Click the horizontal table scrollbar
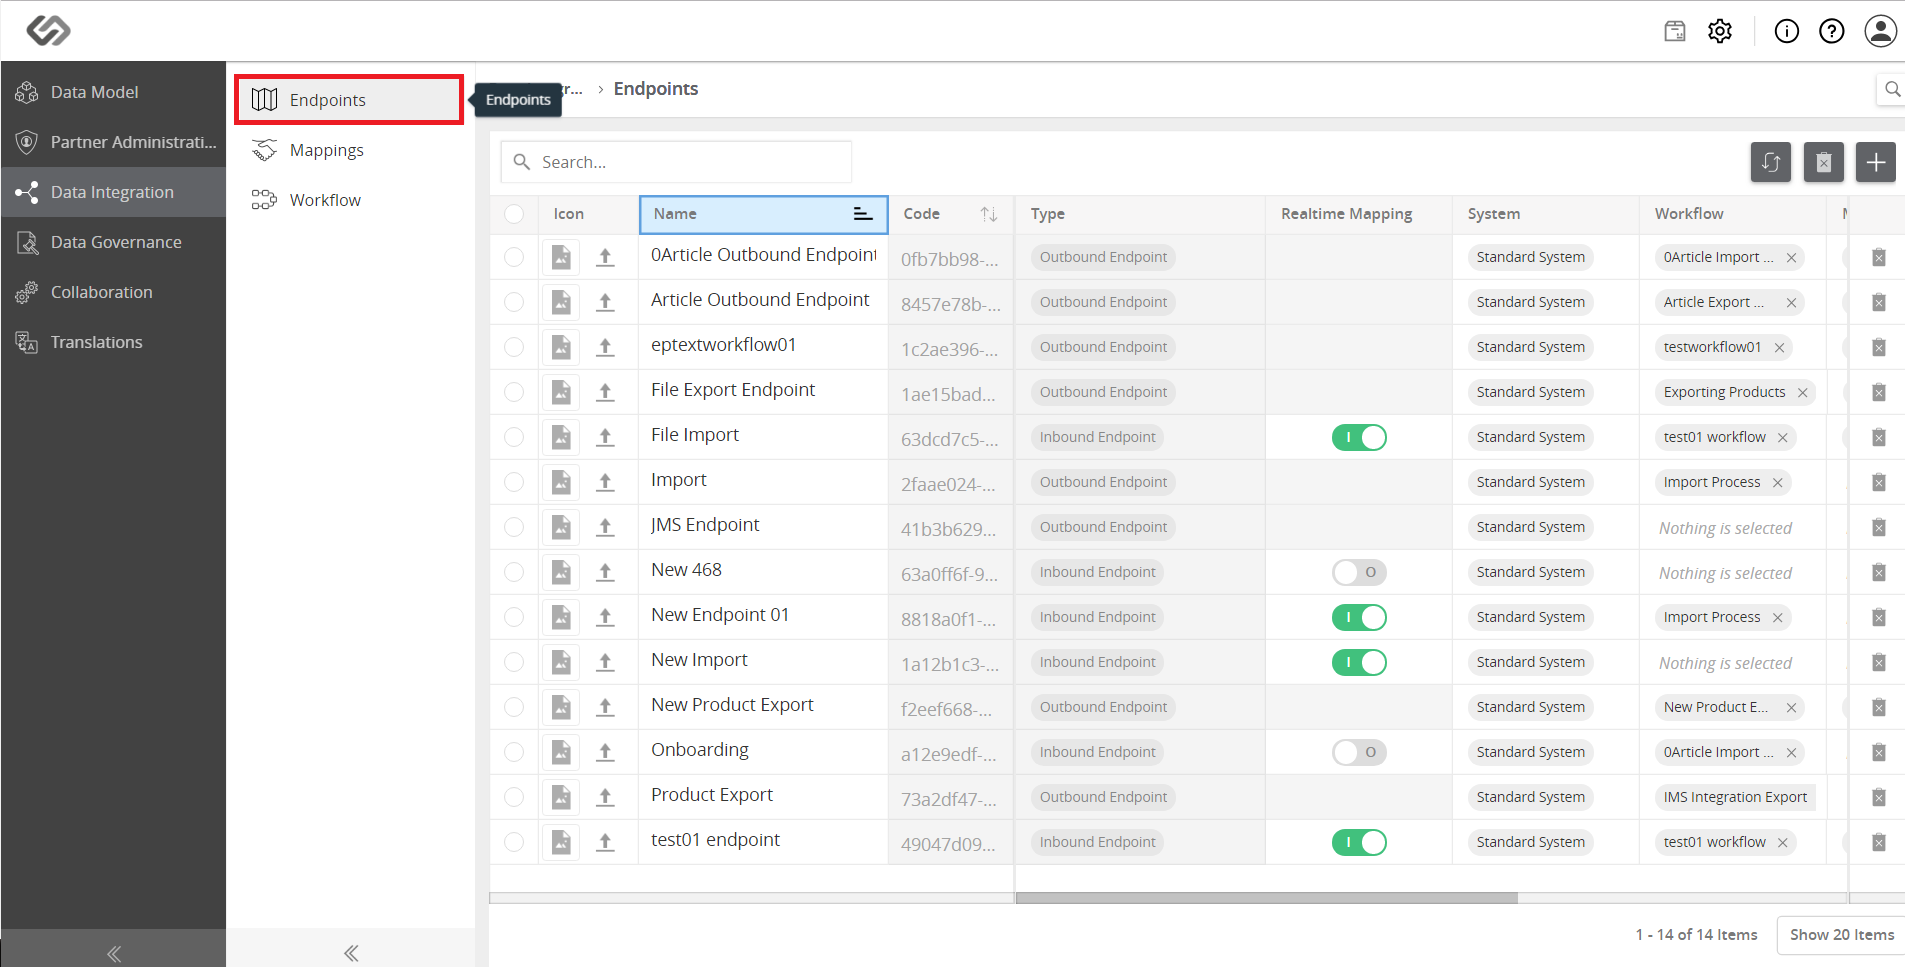Screen dimensions: 1905x967 tap(1266, 898)
